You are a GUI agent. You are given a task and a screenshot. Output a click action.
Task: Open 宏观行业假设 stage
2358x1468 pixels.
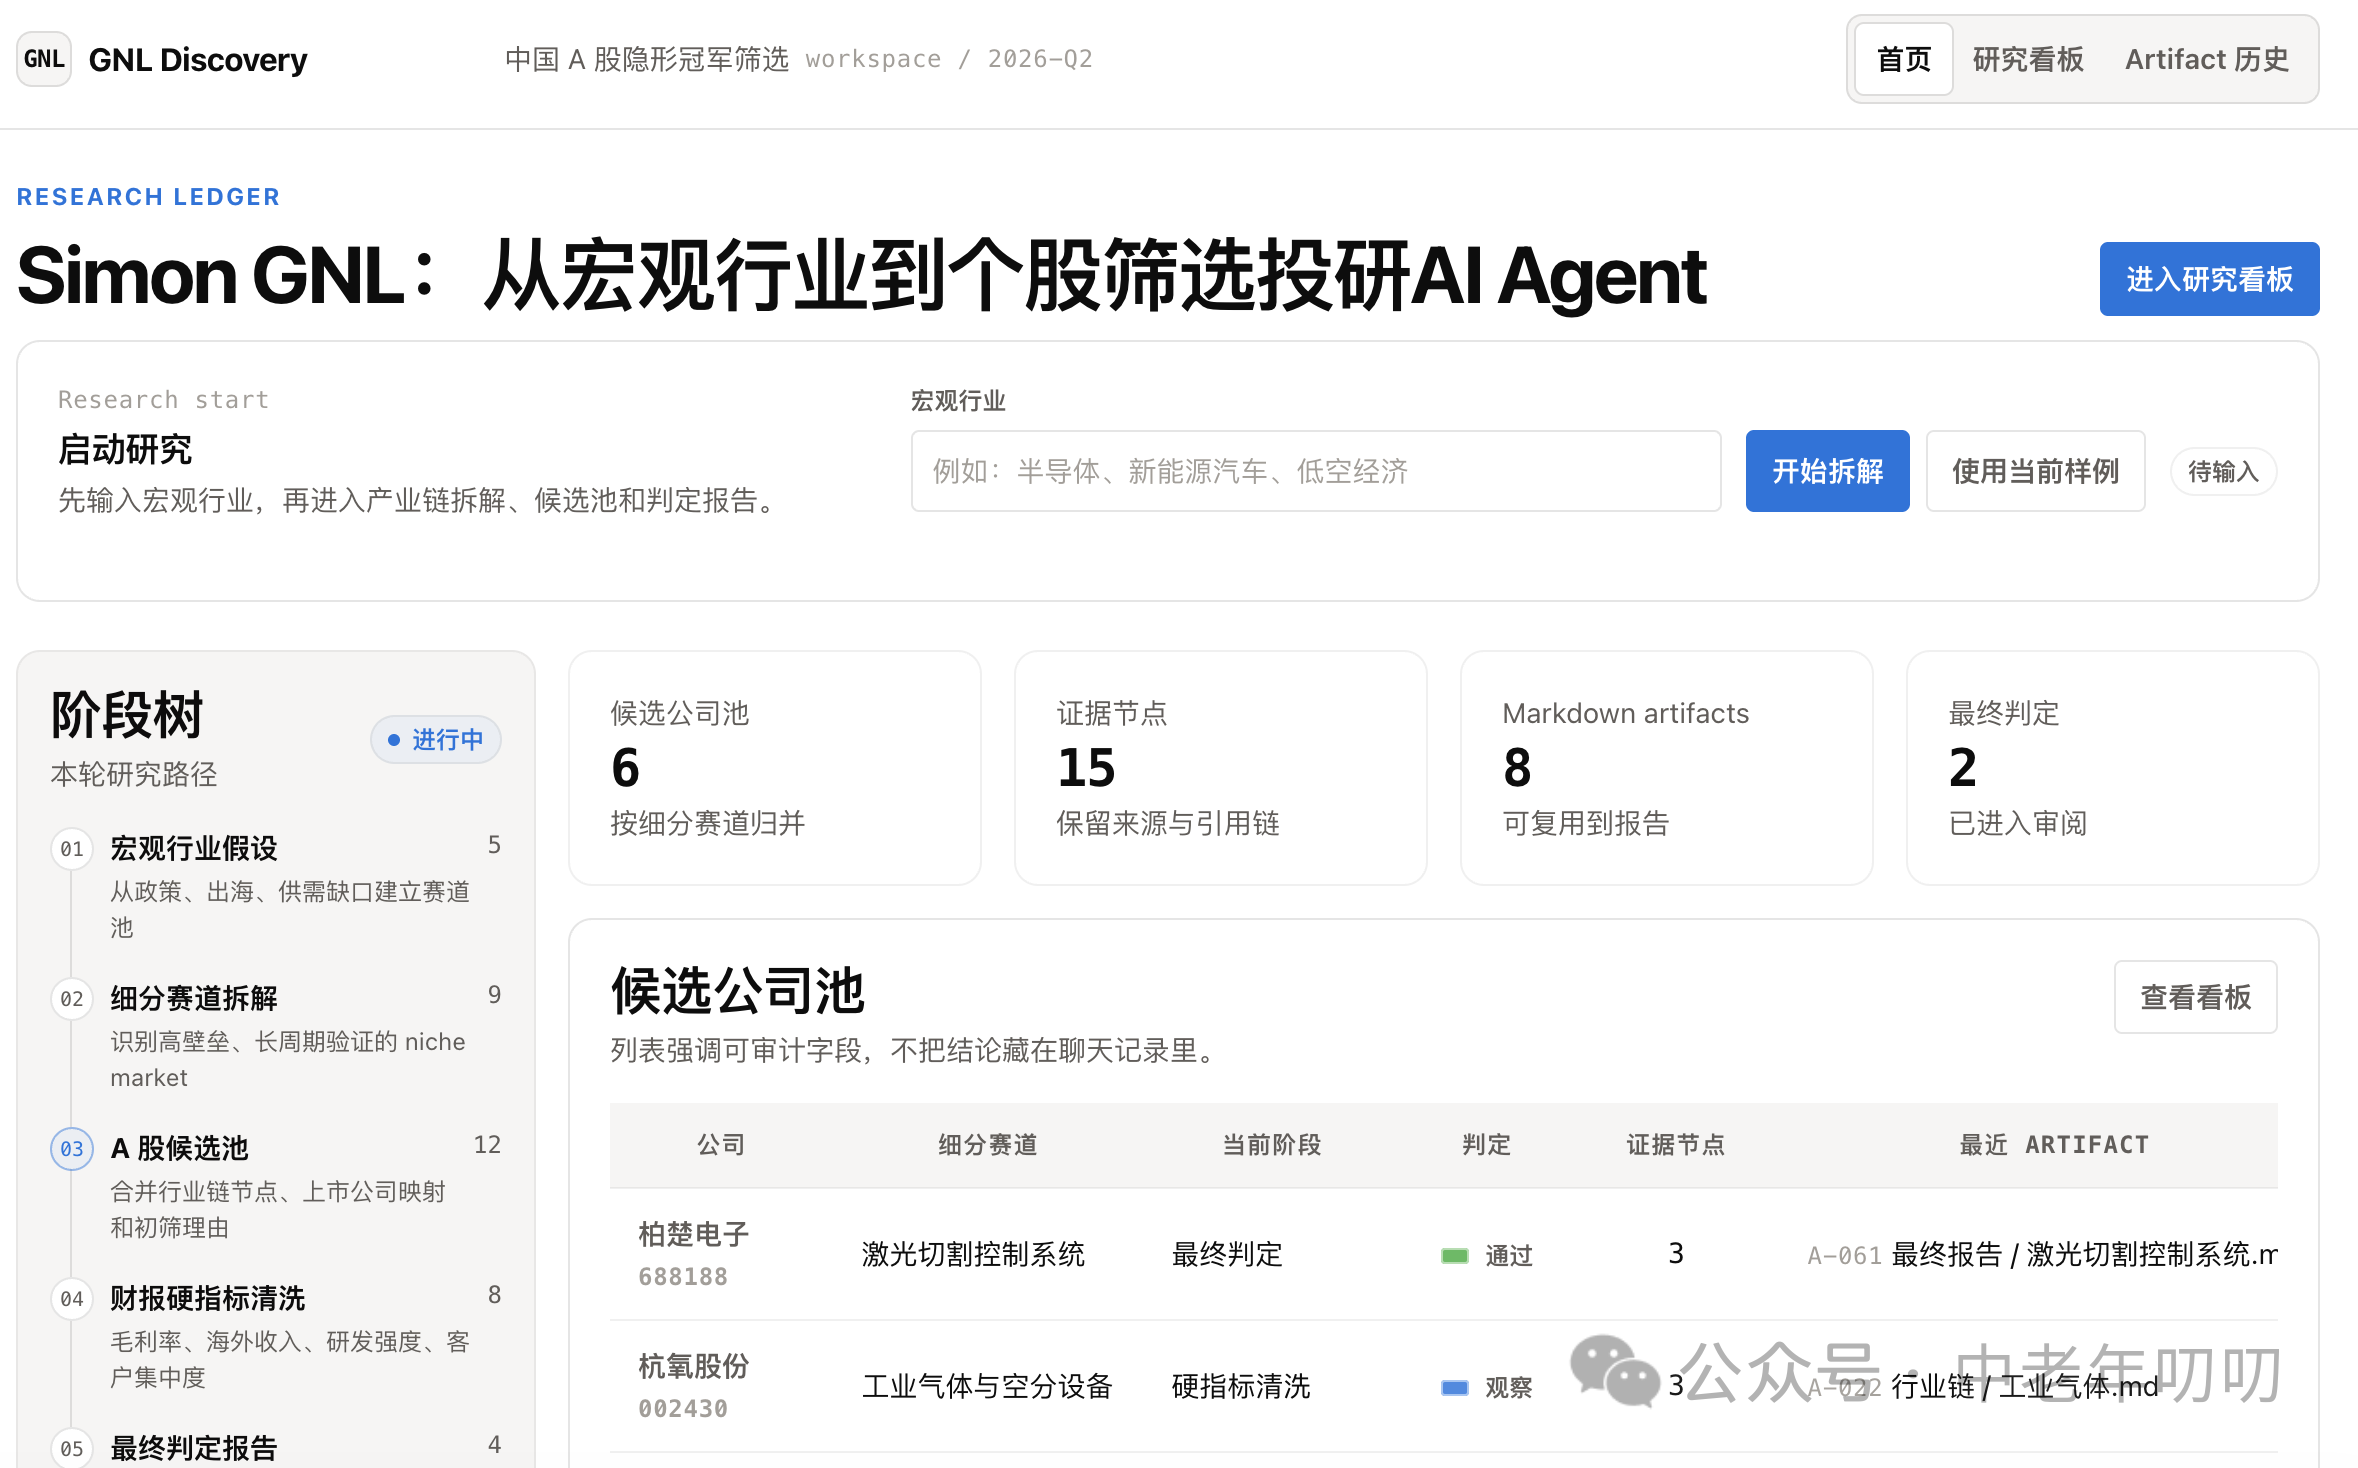[x=193, y=849]
